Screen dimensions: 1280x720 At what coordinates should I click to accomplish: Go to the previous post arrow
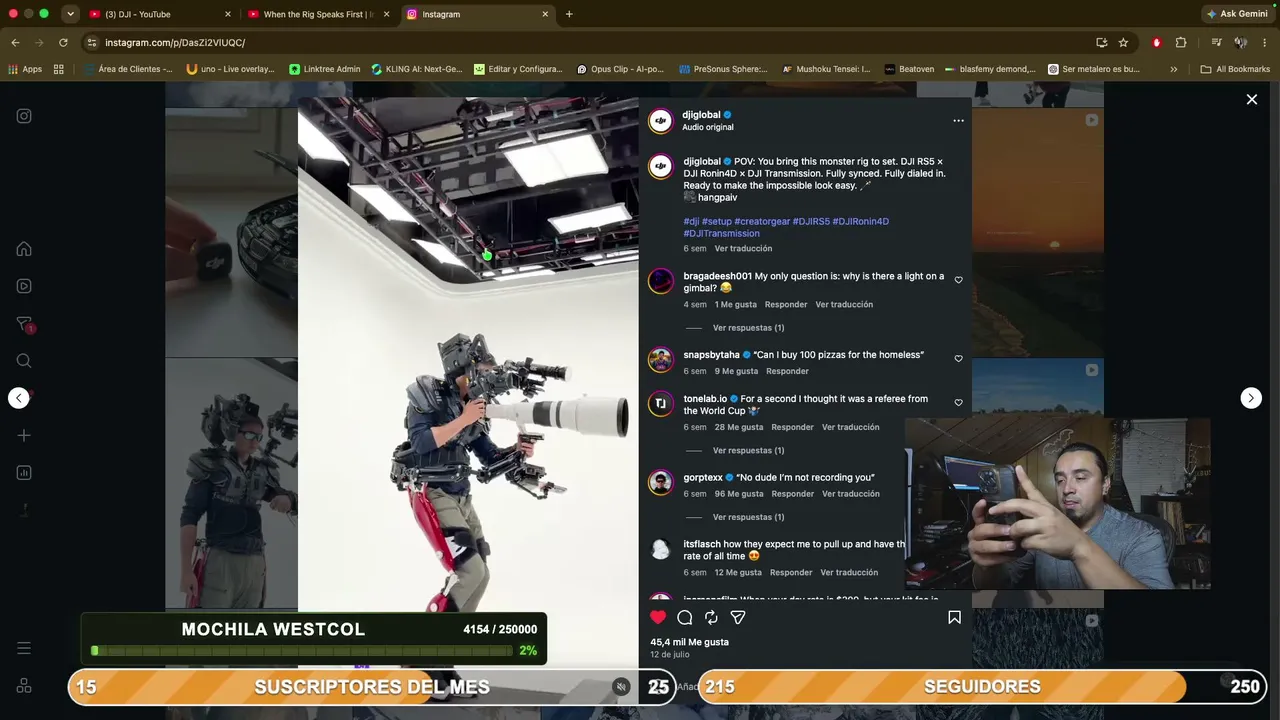pyautogui.click(x=19, y=398)
